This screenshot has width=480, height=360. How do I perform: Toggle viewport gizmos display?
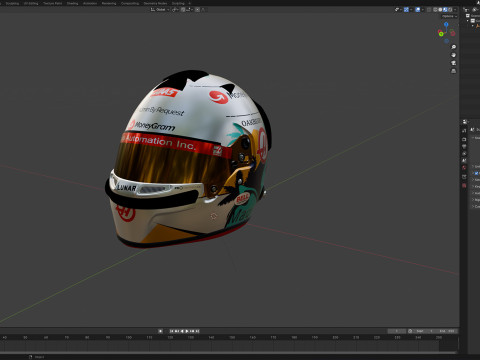406,10
